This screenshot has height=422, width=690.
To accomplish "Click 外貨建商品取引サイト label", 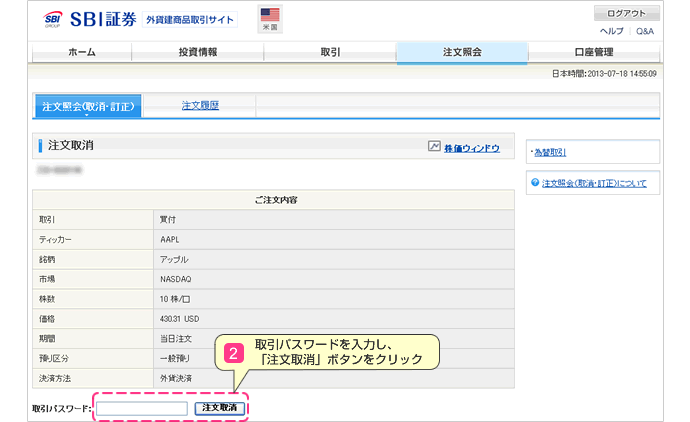I will (190, 20).
